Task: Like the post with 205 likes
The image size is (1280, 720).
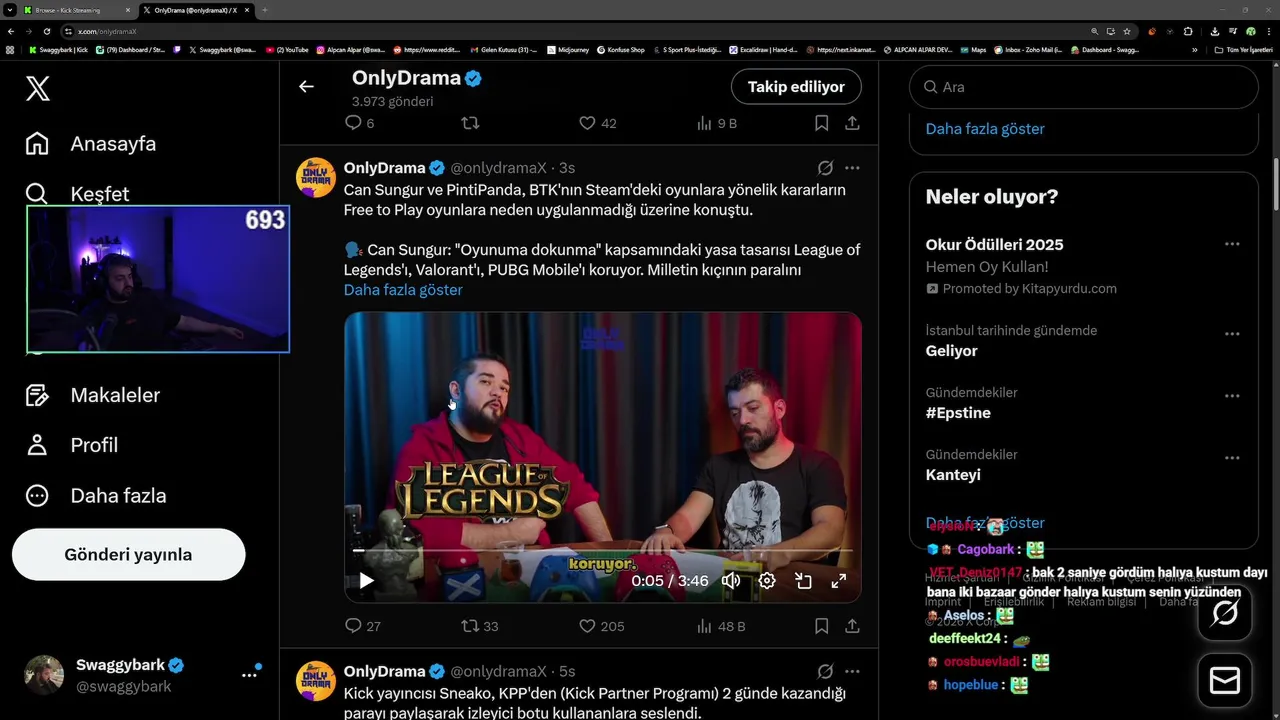Action: (602, 626)
